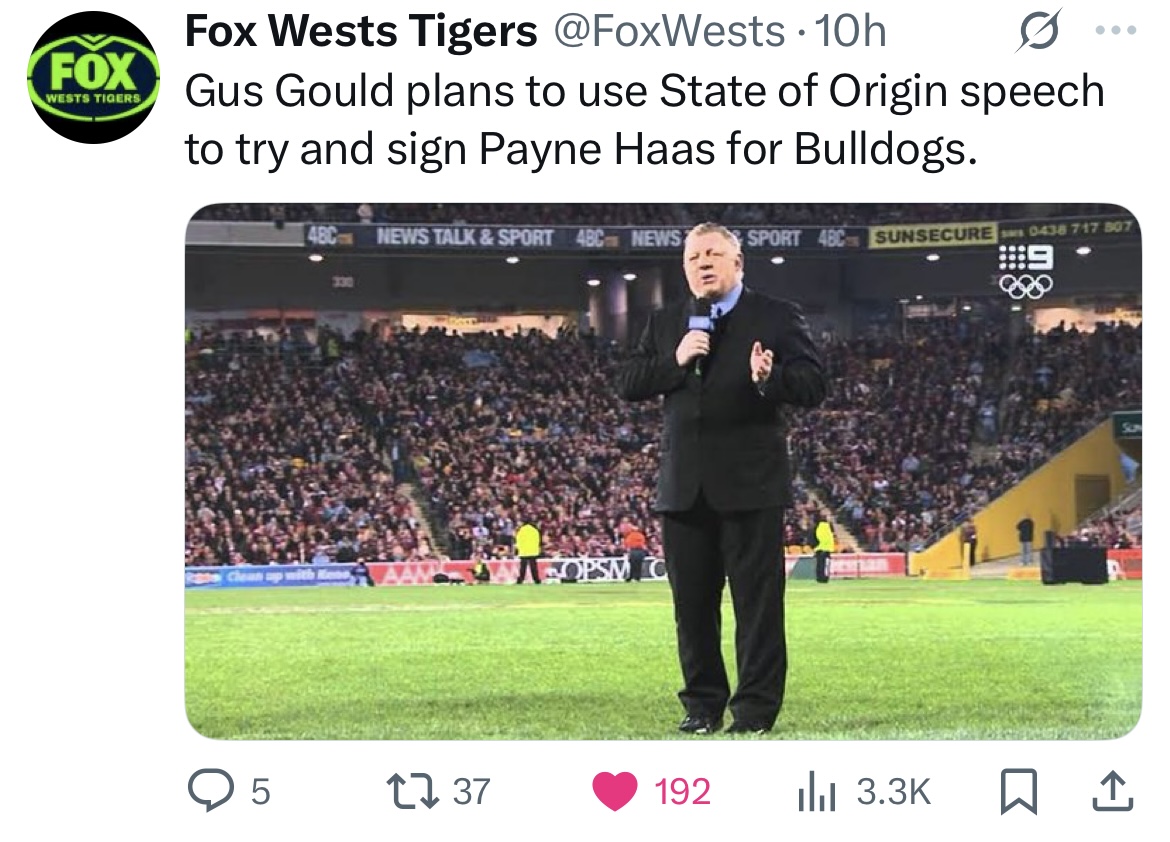Image resolution: width=1170 pixels, height=842 pixels.
Task: Click the Grok slashed-circle icon
Action: pyautogui.click(x=1038, y=31)
